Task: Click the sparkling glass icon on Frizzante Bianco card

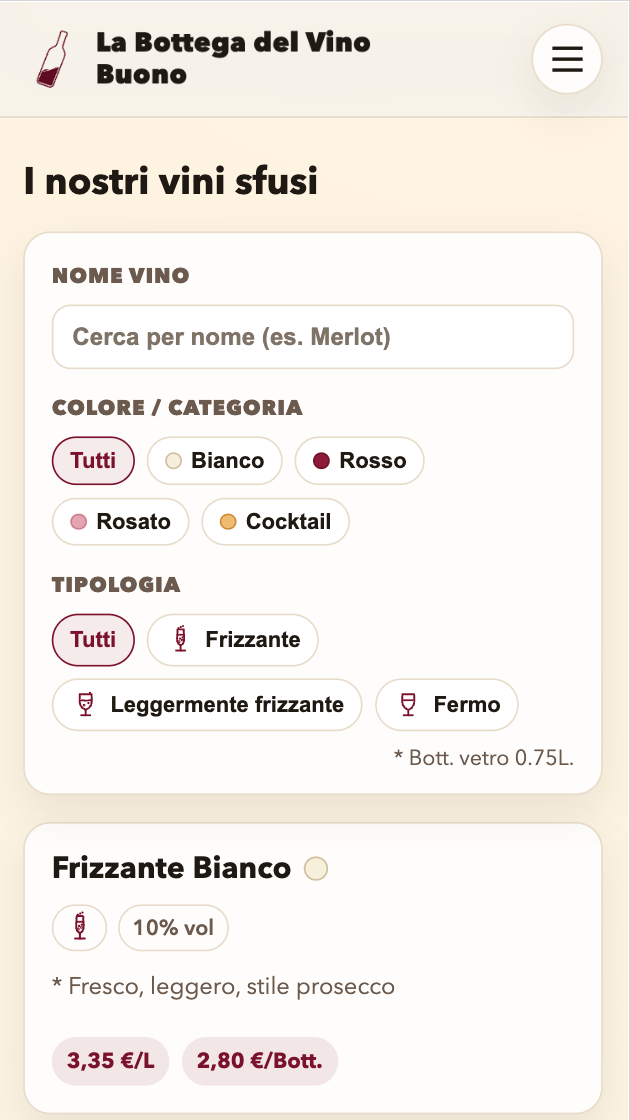Action: [79, 927]
